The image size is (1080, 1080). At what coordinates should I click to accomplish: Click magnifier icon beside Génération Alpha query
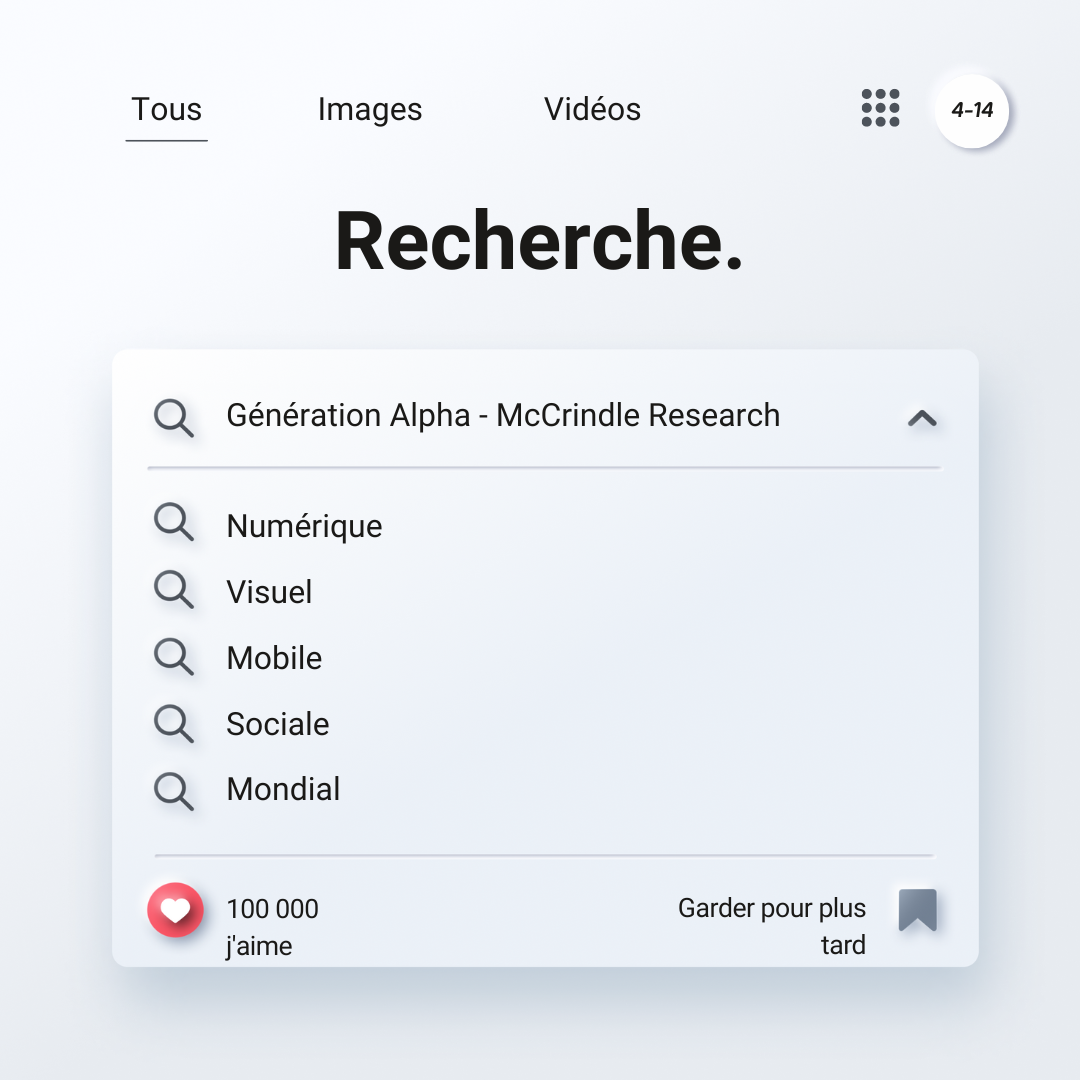point(173,417)
